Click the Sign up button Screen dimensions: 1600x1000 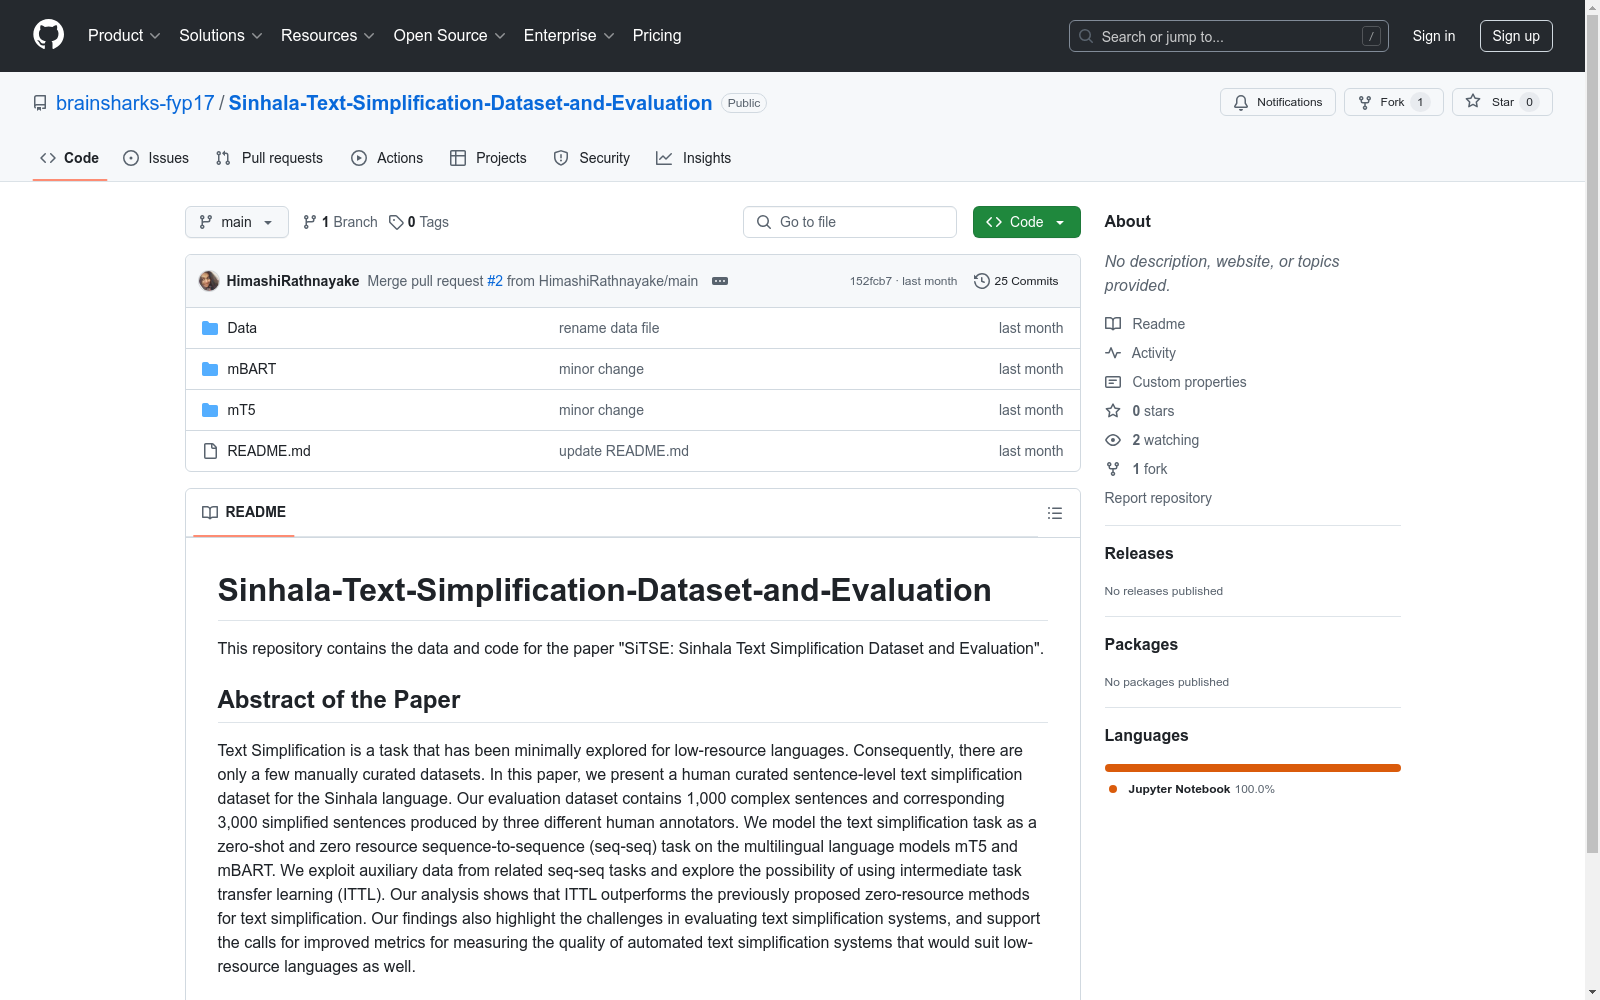[x=1516, y=36]
